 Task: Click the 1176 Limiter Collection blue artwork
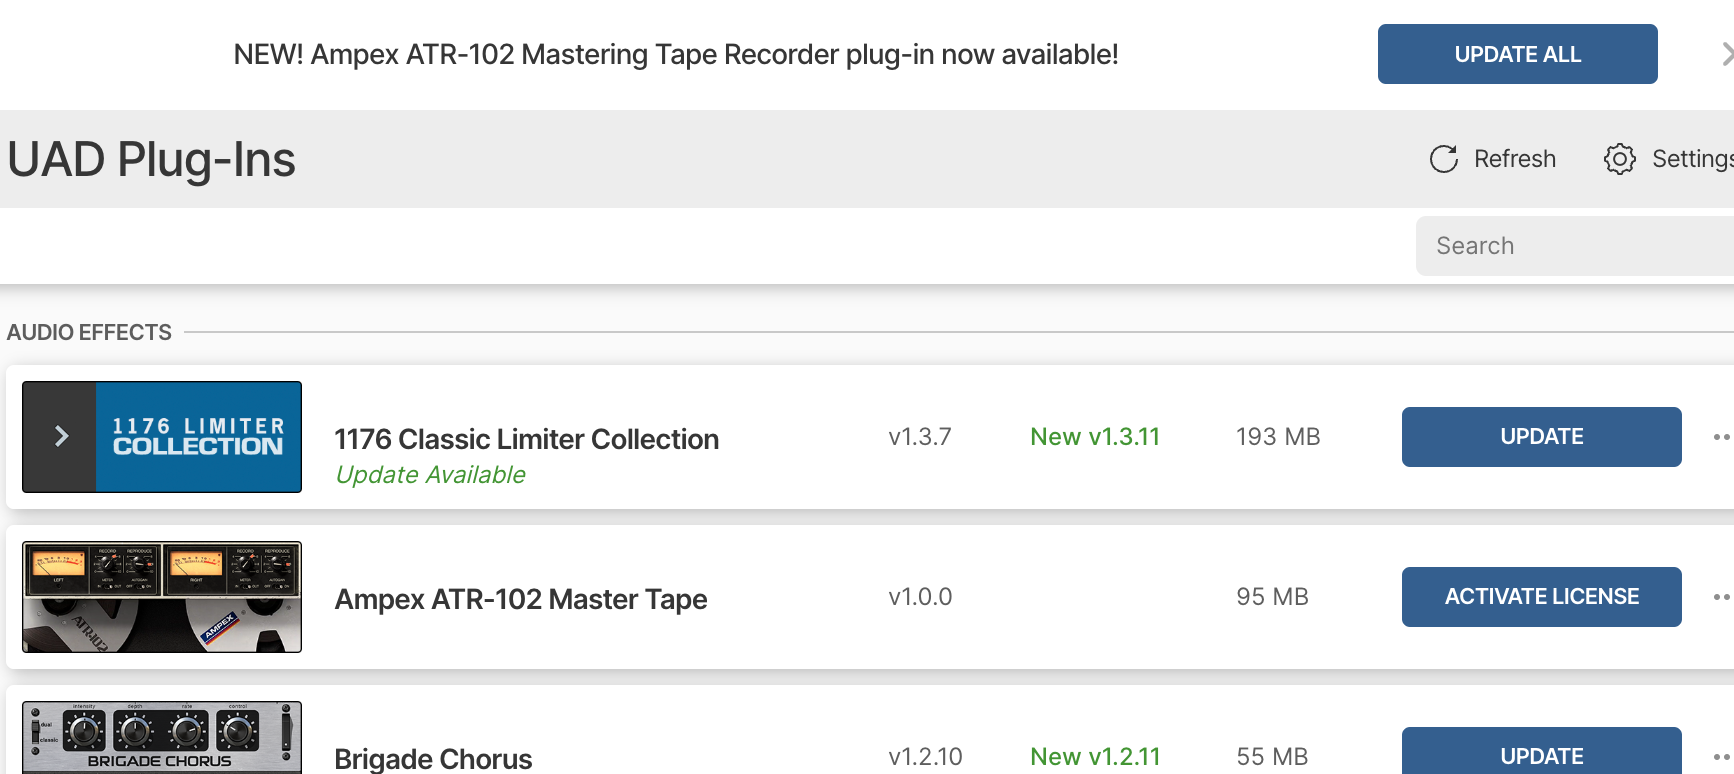point(198,437)
